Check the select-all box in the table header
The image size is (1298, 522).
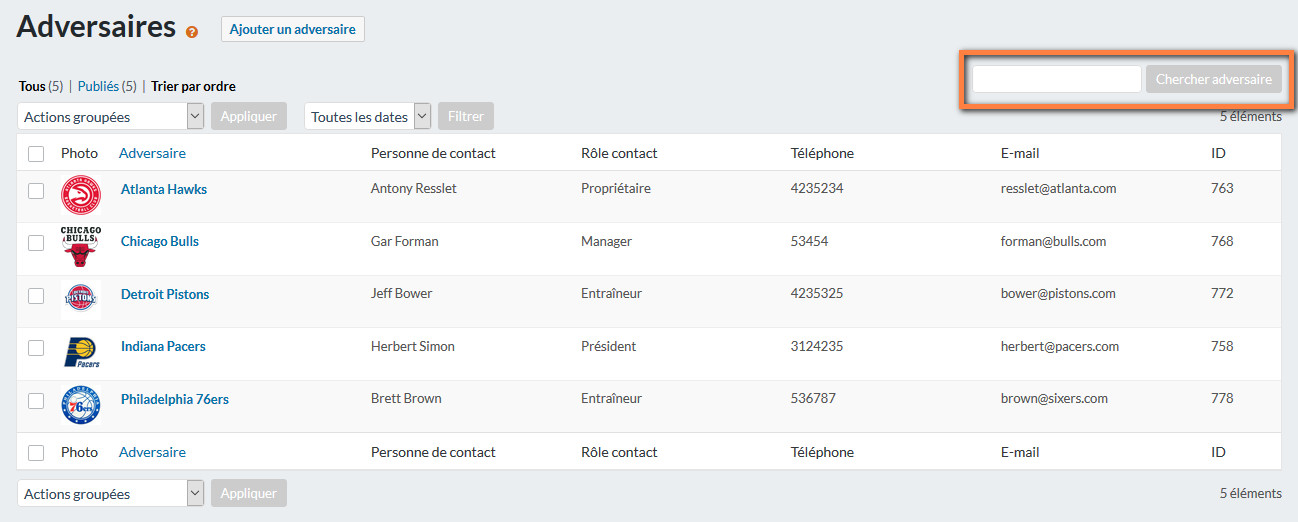pos(36,154)
